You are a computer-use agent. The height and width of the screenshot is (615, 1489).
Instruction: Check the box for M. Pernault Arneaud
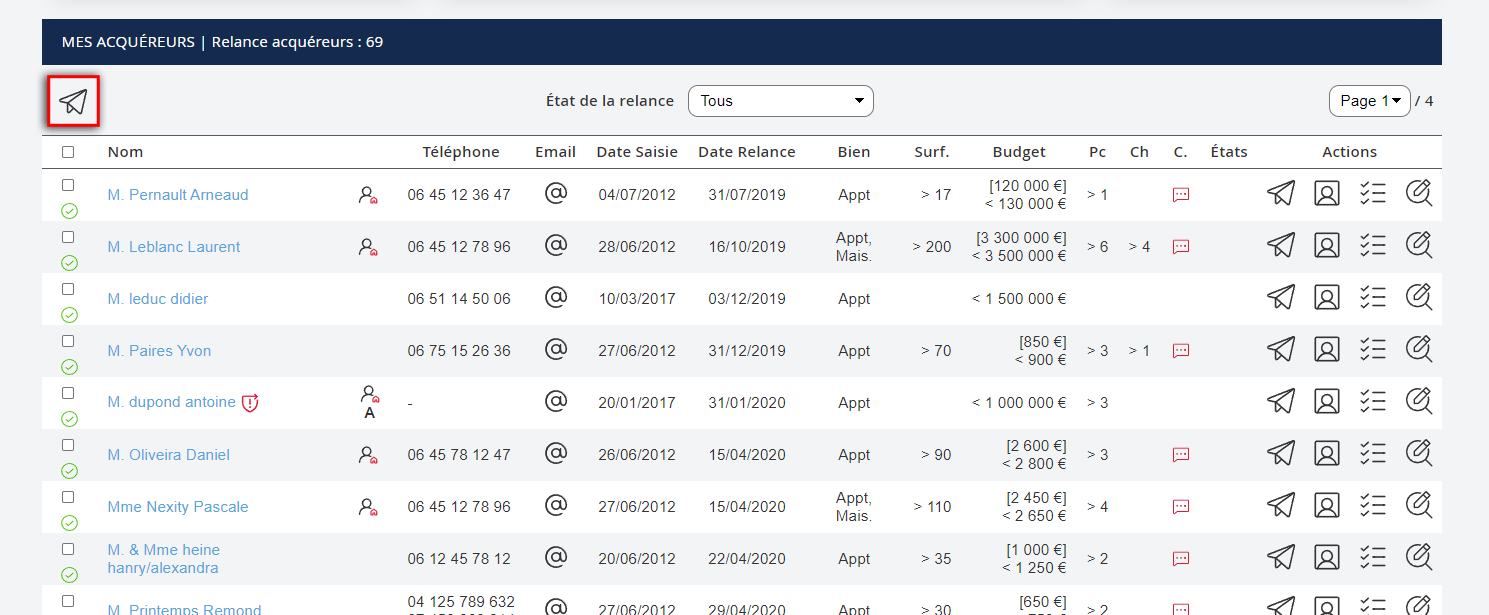tap(68, 185)
